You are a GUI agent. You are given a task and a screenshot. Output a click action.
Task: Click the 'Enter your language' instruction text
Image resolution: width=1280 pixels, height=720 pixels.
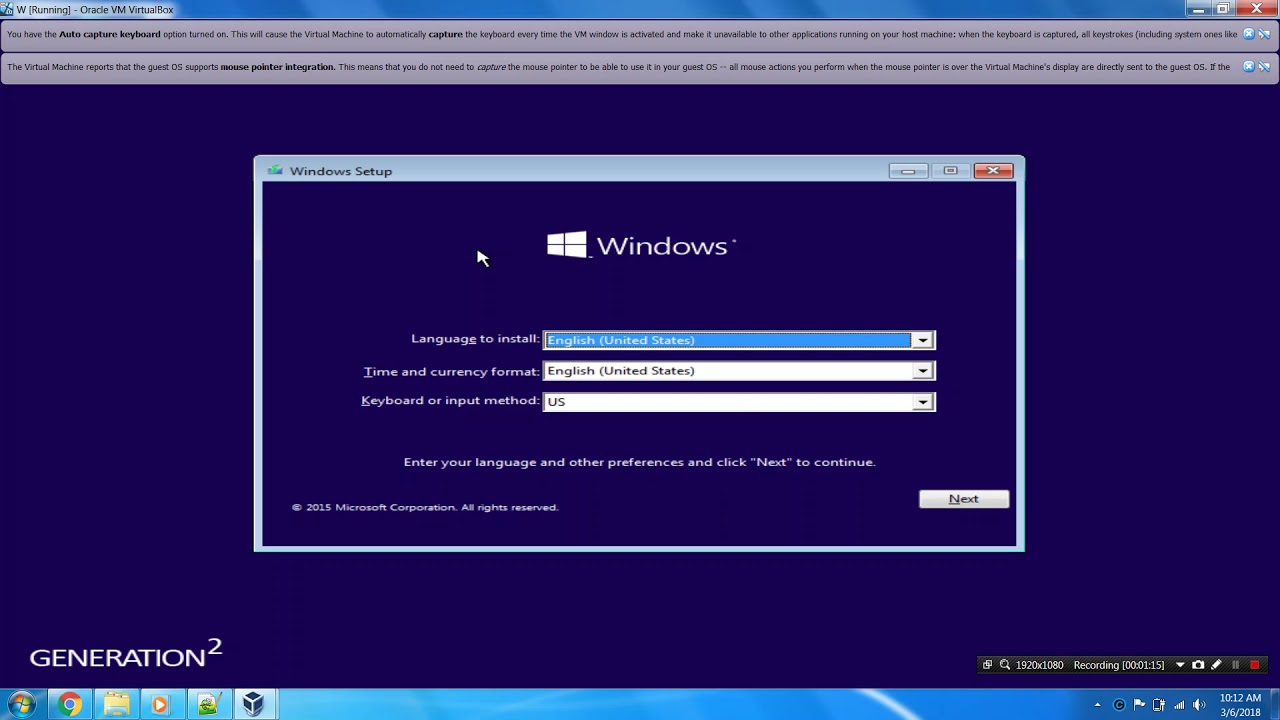point(639,462)
